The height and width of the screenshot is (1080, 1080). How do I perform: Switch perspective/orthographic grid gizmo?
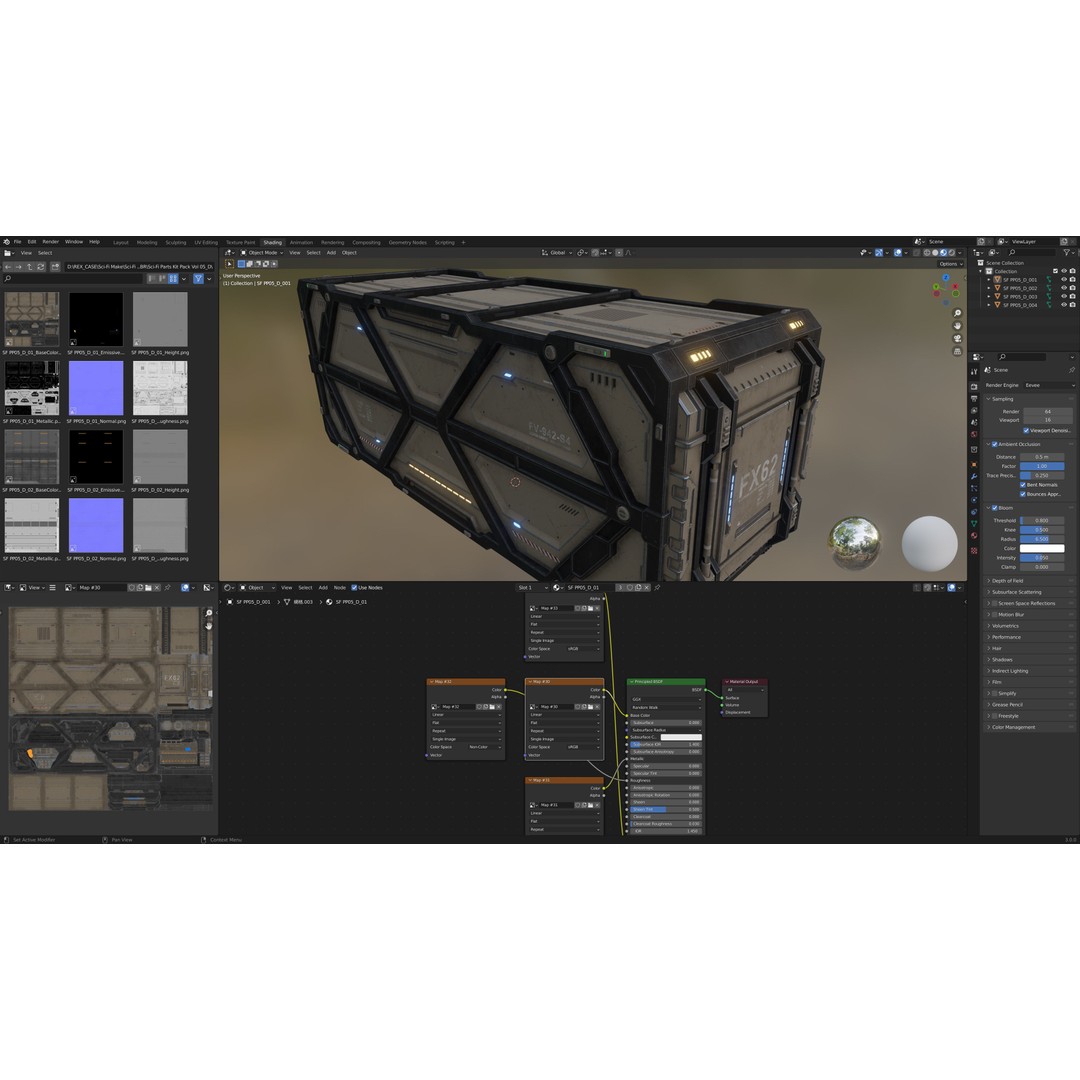pos(957,351)
